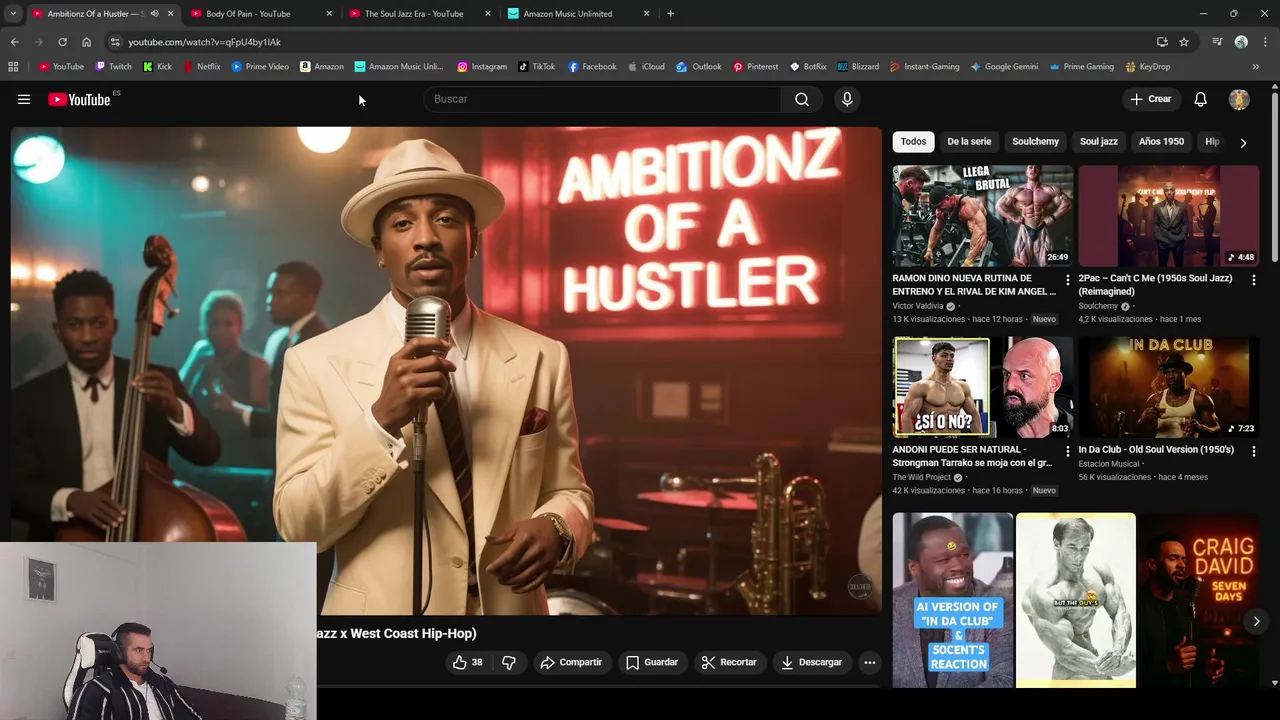Image resolution: width=1280 pixels, height=720 pixels.
Task: Open a new browser tab
Action: [x=670, y=14]
